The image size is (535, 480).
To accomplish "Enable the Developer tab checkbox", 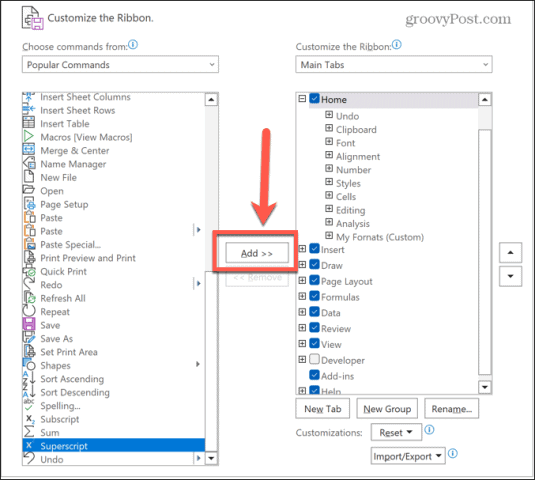I will click(315, 359).
